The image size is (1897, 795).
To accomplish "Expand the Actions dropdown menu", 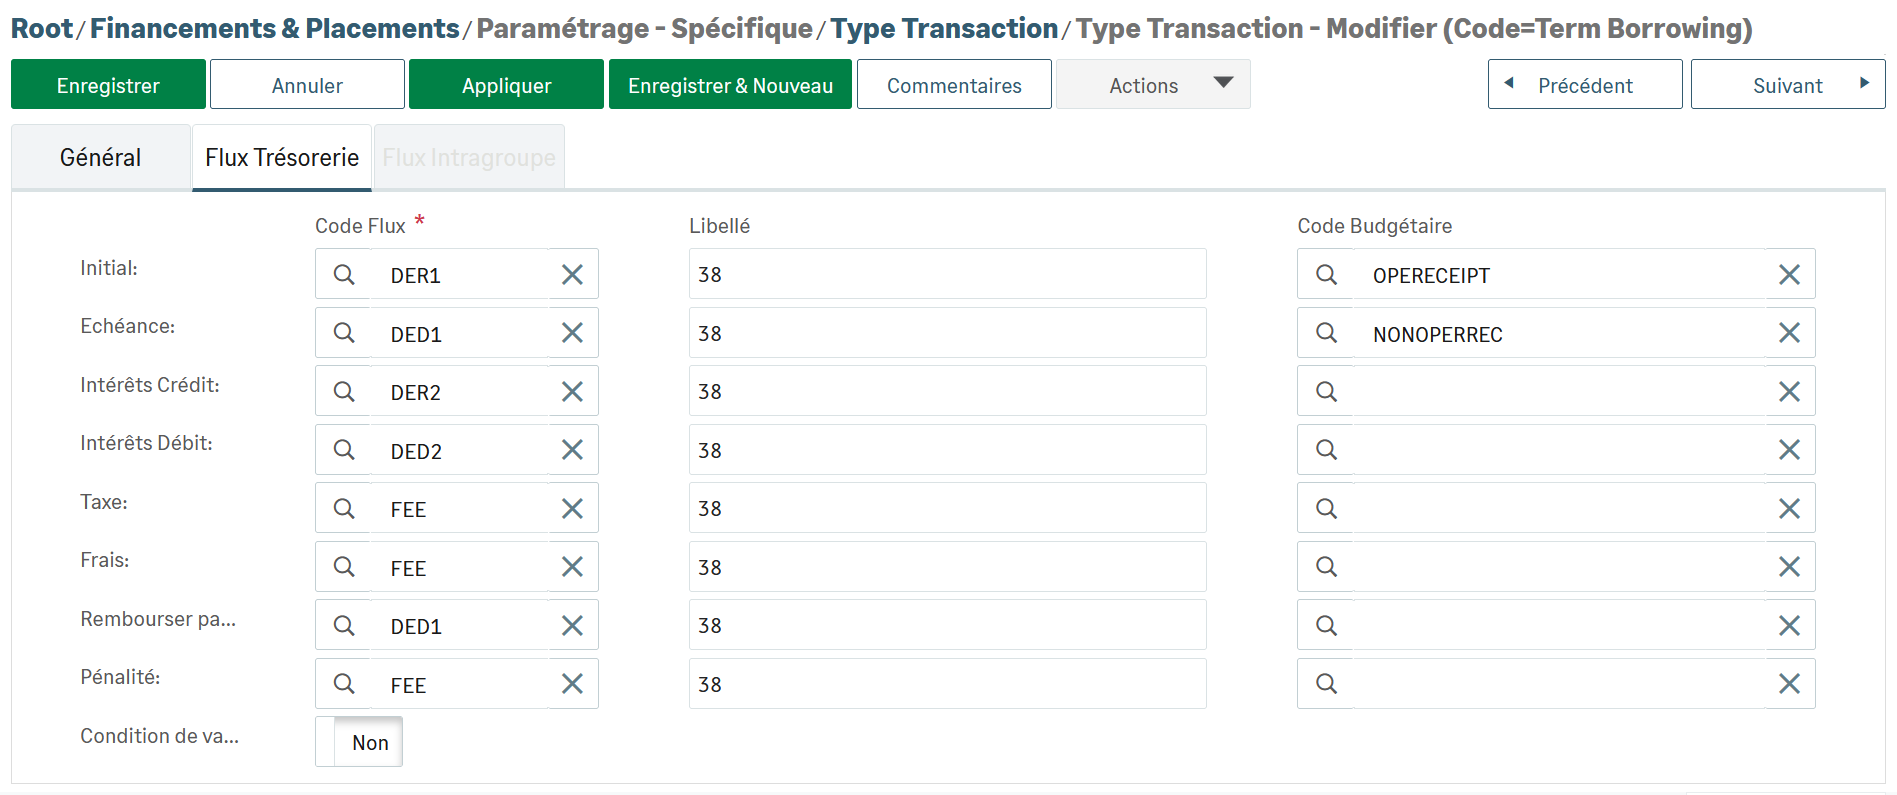I will 1153,85.
